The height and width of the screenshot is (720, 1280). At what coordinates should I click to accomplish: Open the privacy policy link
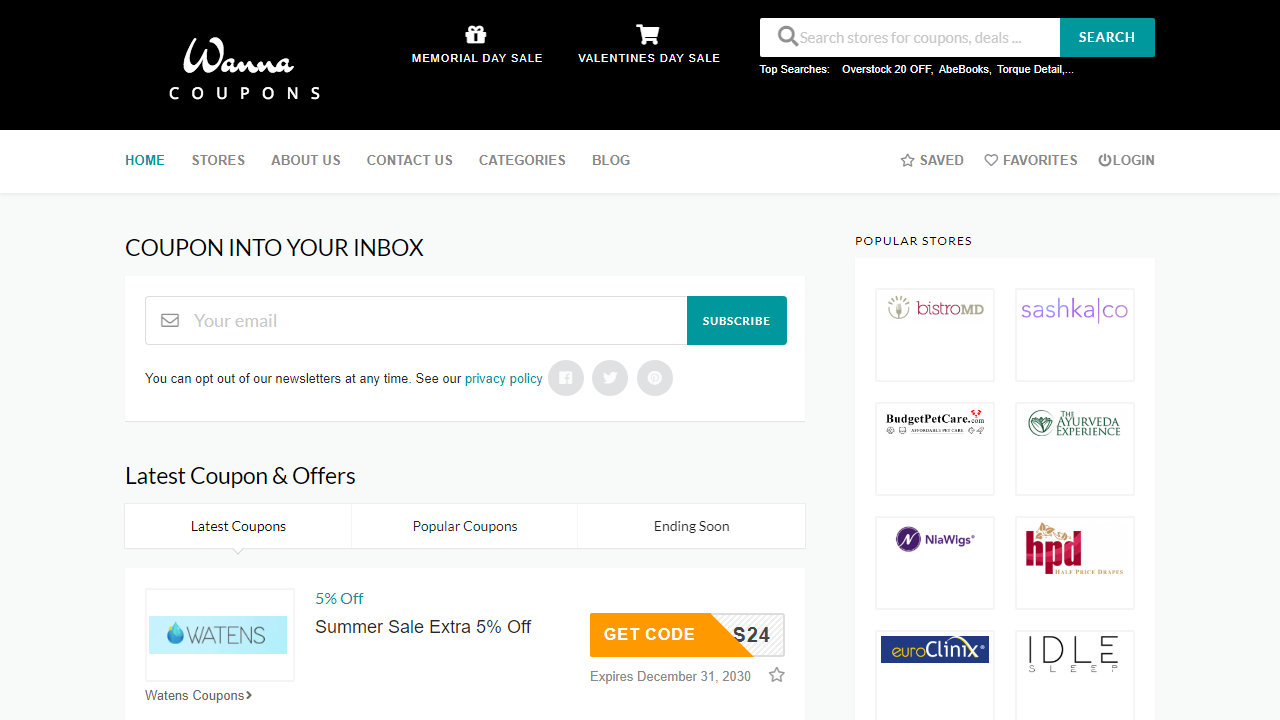tap(504, 379)
